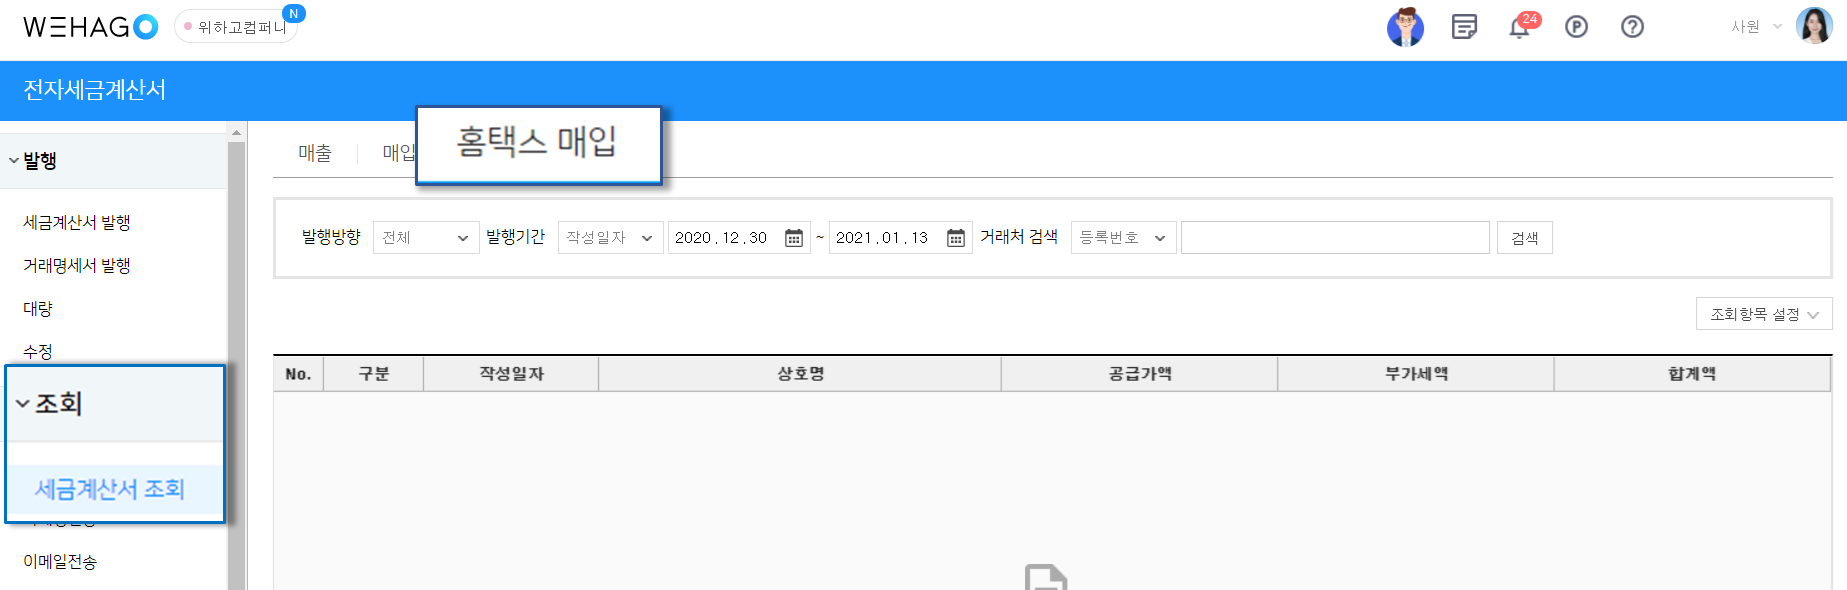Open the points P icon
This screenshot has height=590, width=1847.
(x=1576, y=27)
